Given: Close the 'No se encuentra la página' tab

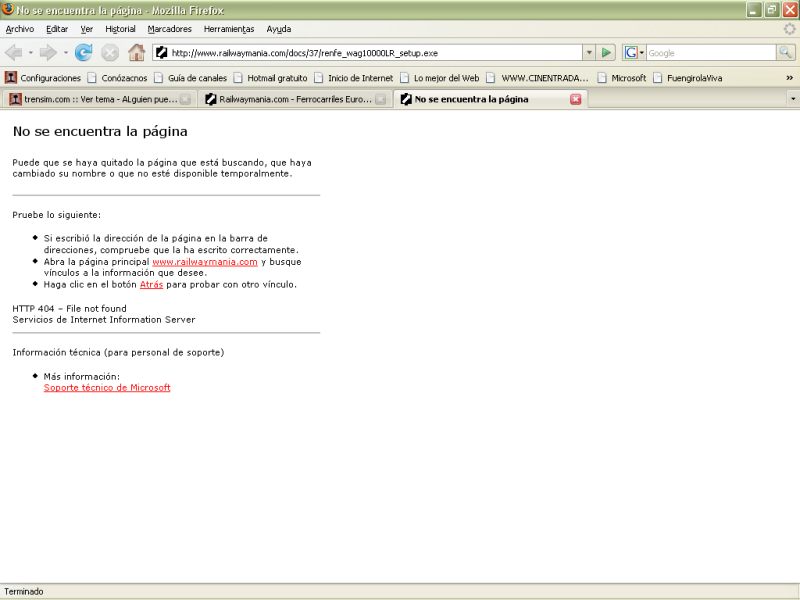Looking at the screenshot, I should [575, 99].
